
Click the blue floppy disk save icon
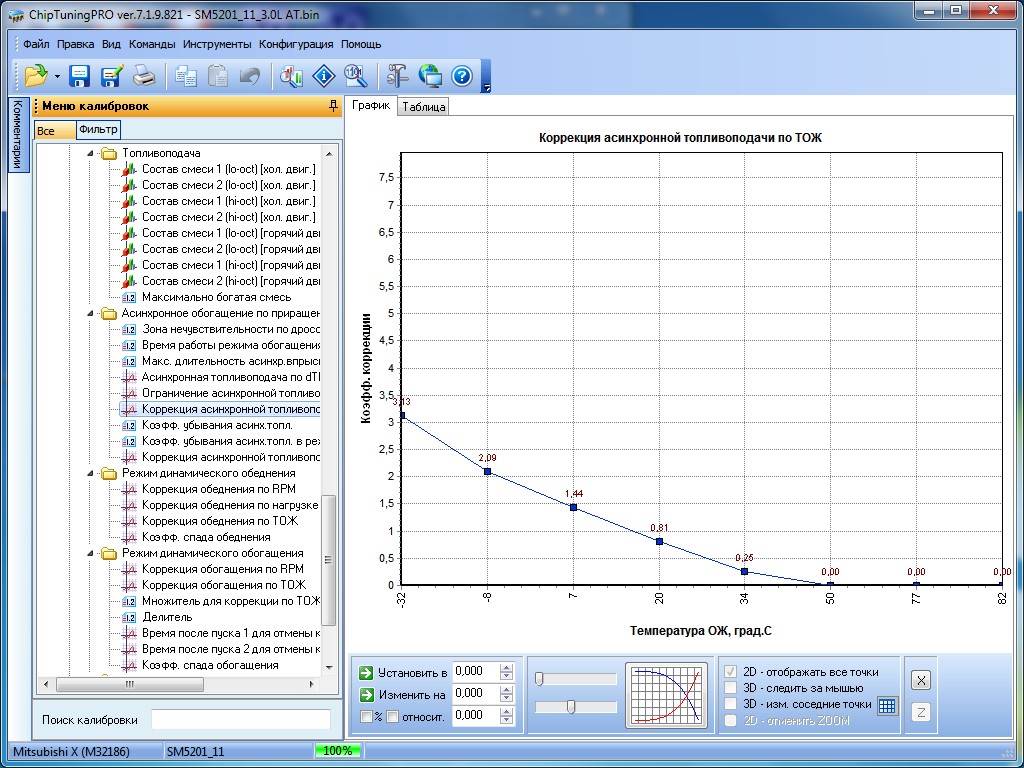pyautogui.click(x=80, y=75)
